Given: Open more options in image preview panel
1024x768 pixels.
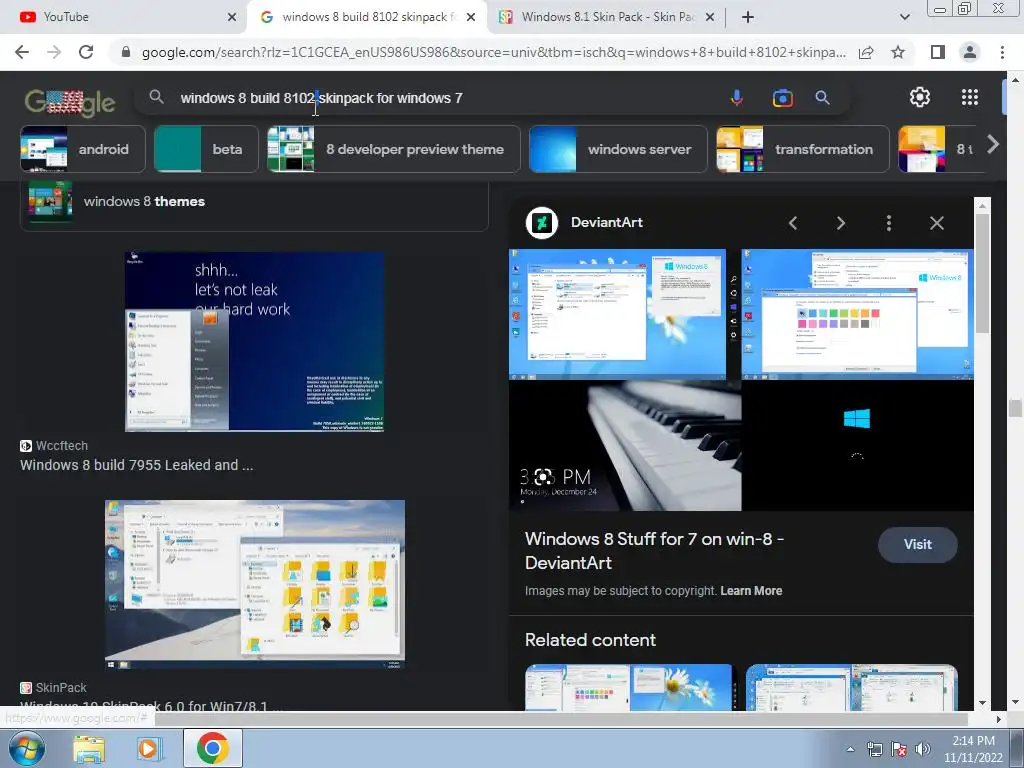Looking at the screenshot, I should pos(889,223).
